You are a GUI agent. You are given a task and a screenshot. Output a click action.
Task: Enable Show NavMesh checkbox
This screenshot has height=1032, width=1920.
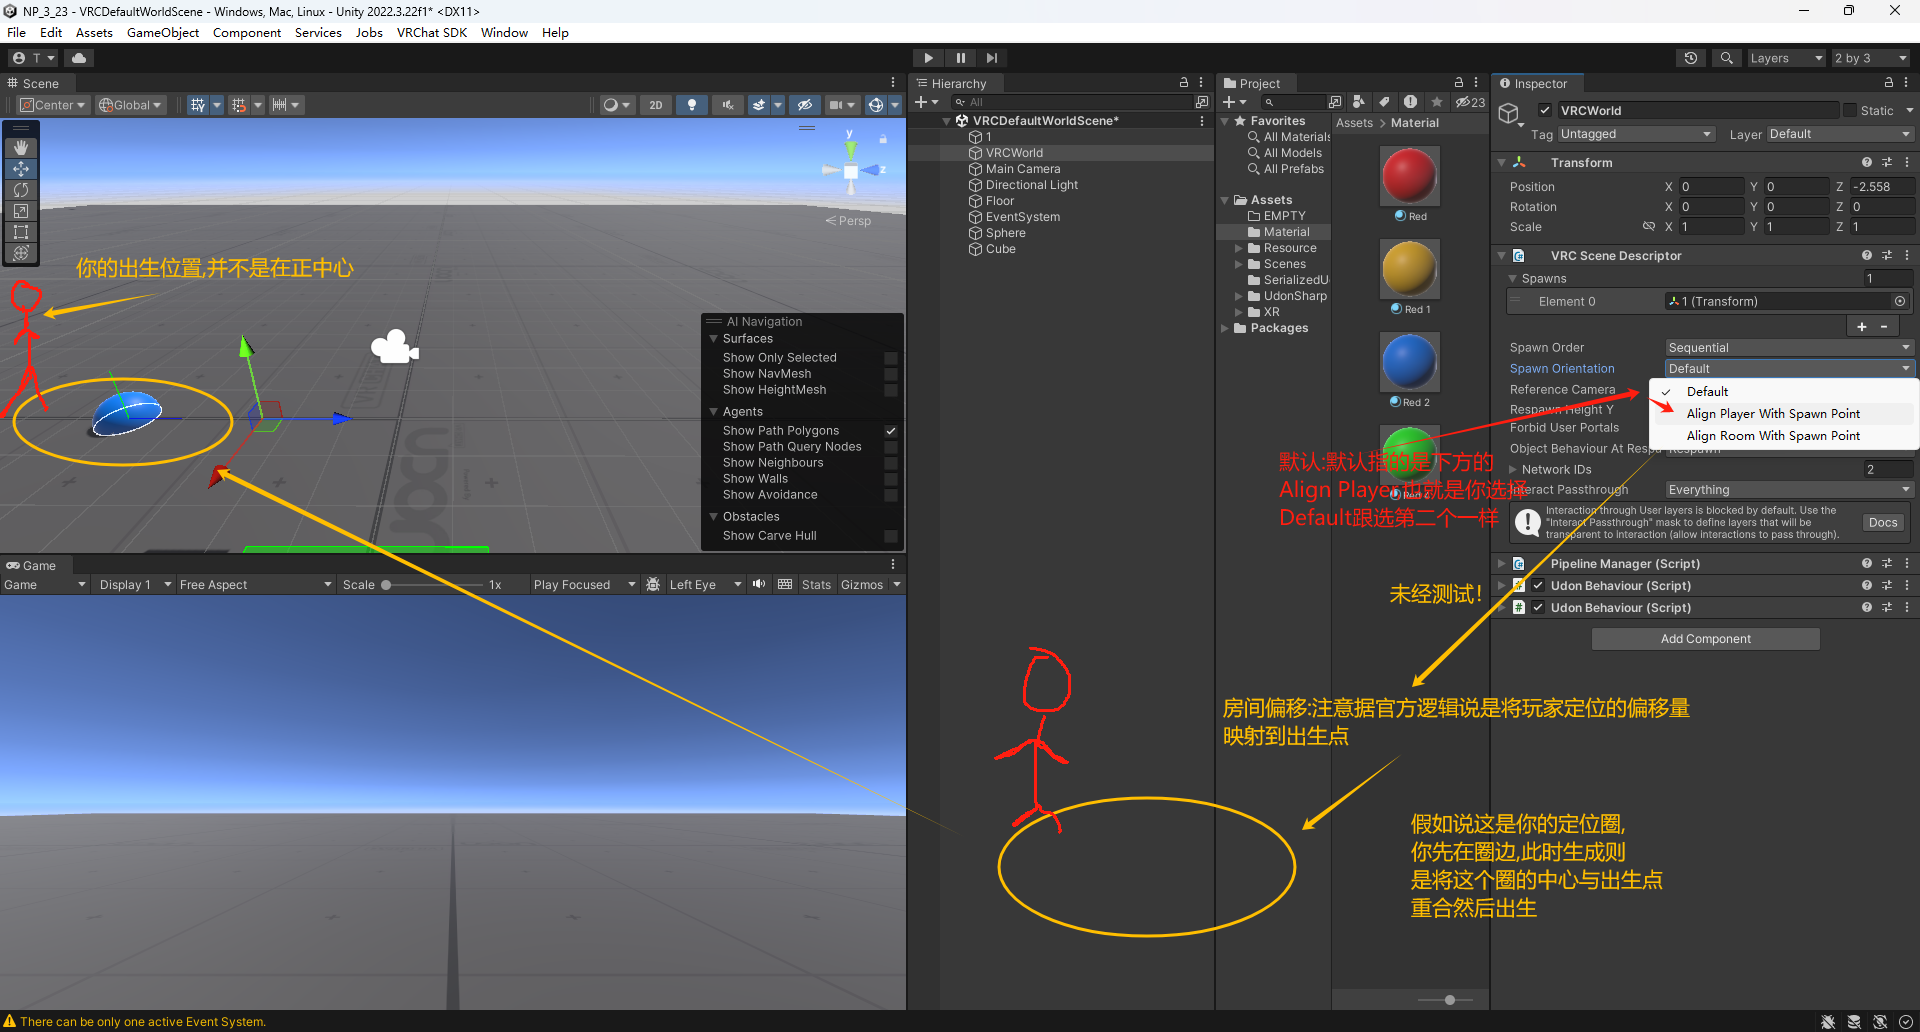coord(890,374)
